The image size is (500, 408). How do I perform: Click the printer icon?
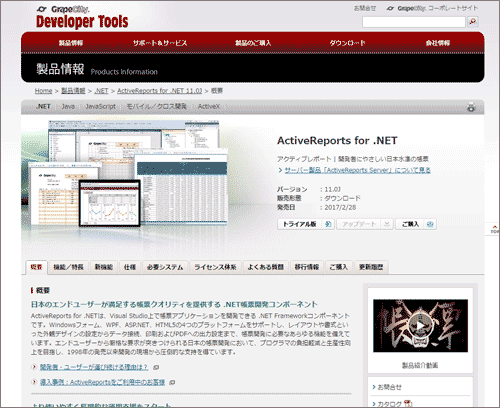click(471, 107)
